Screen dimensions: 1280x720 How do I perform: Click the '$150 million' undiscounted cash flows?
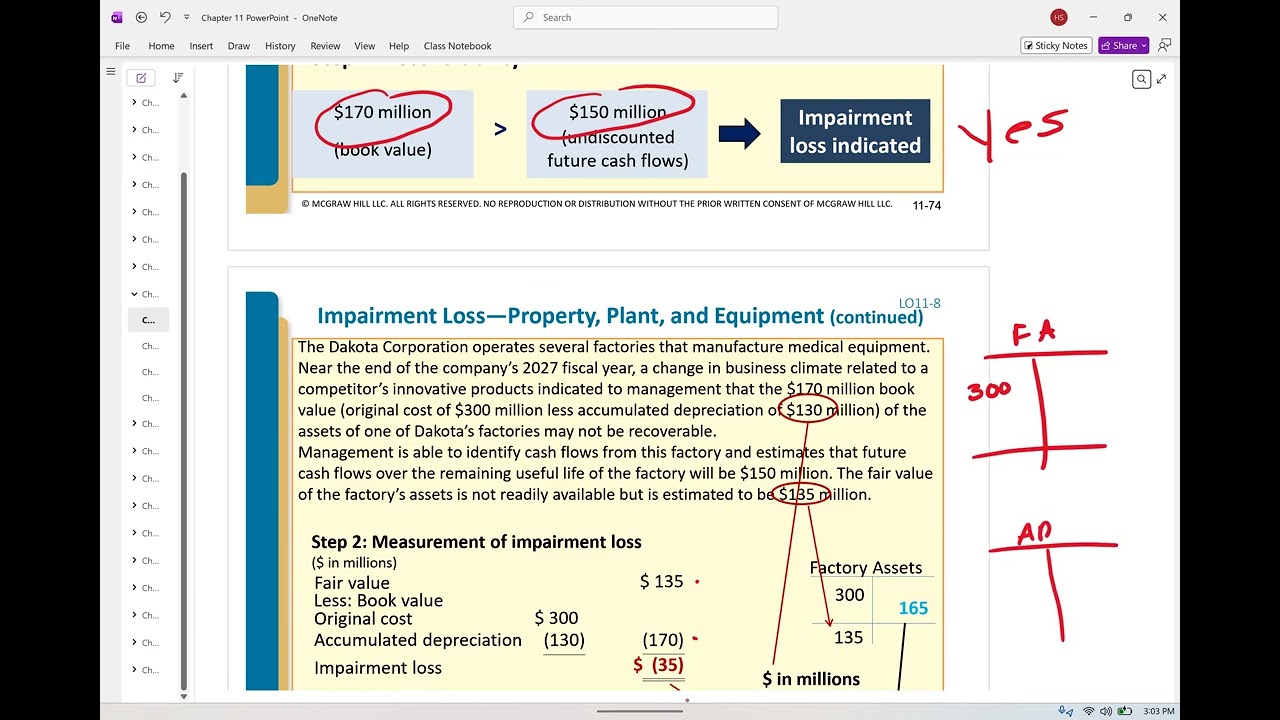pos(617,112)
